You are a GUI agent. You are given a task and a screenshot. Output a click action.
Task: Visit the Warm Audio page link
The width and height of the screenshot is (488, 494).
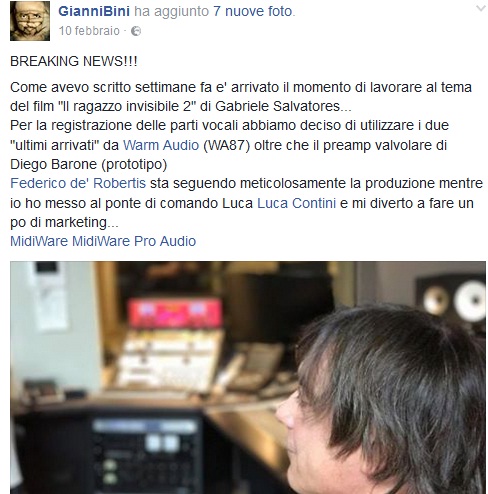(x=161, y=145)
